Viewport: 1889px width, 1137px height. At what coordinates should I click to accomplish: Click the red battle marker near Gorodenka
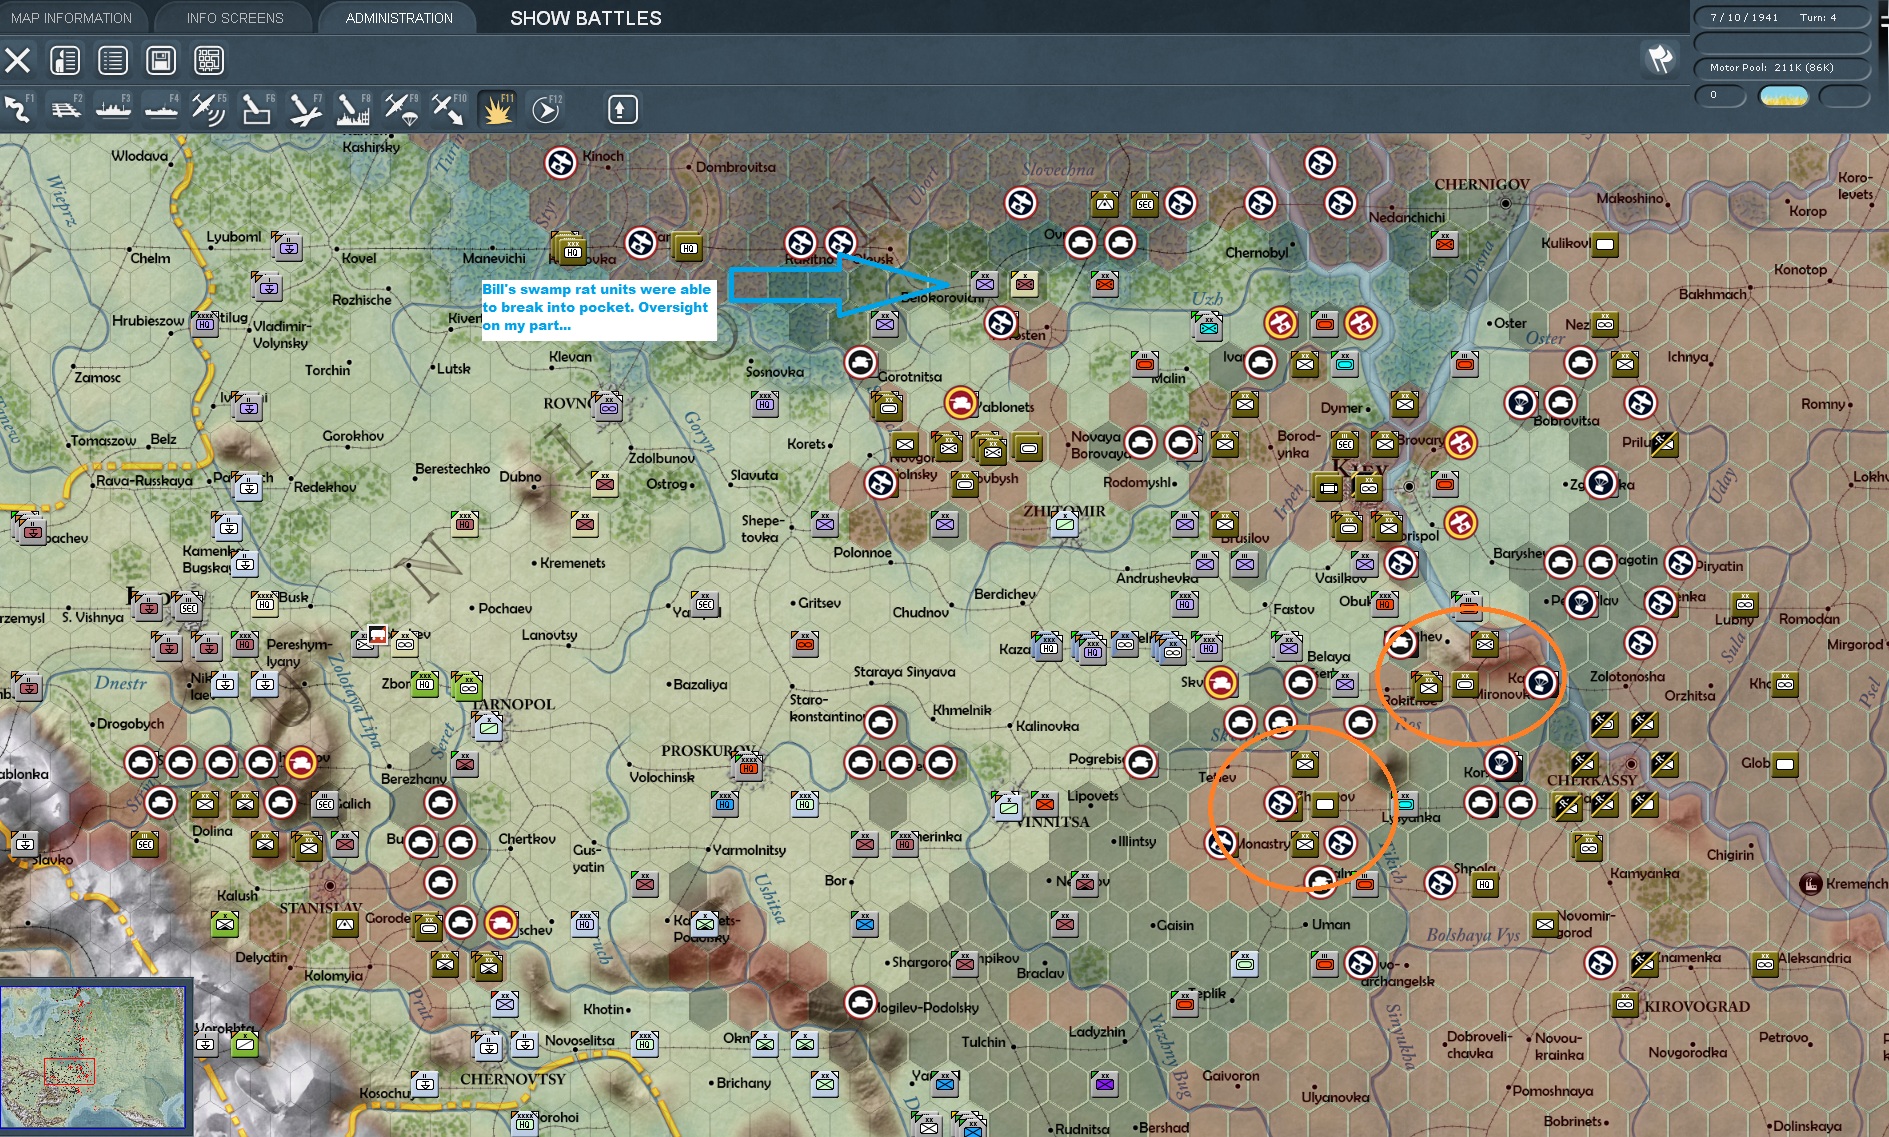pos(501,922)
